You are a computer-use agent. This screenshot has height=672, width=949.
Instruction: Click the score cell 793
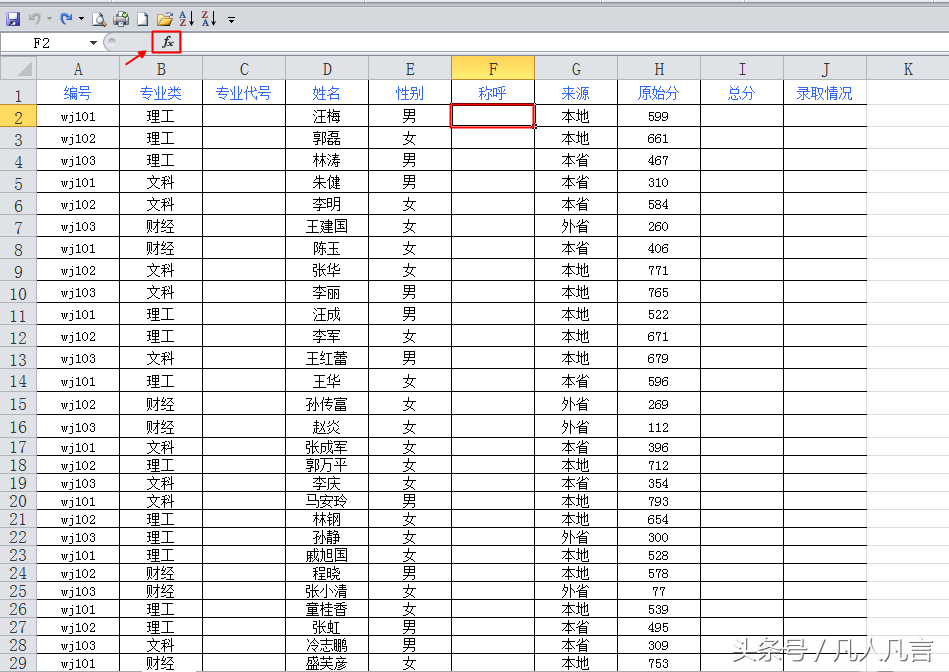click(x=659, y=501)
